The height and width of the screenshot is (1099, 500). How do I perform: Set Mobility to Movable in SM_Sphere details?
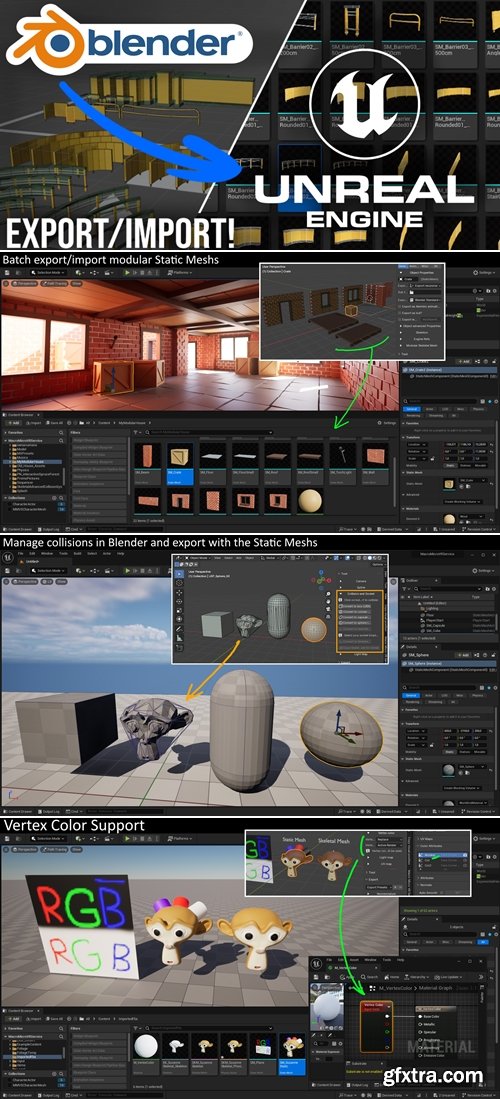[480, 752]
